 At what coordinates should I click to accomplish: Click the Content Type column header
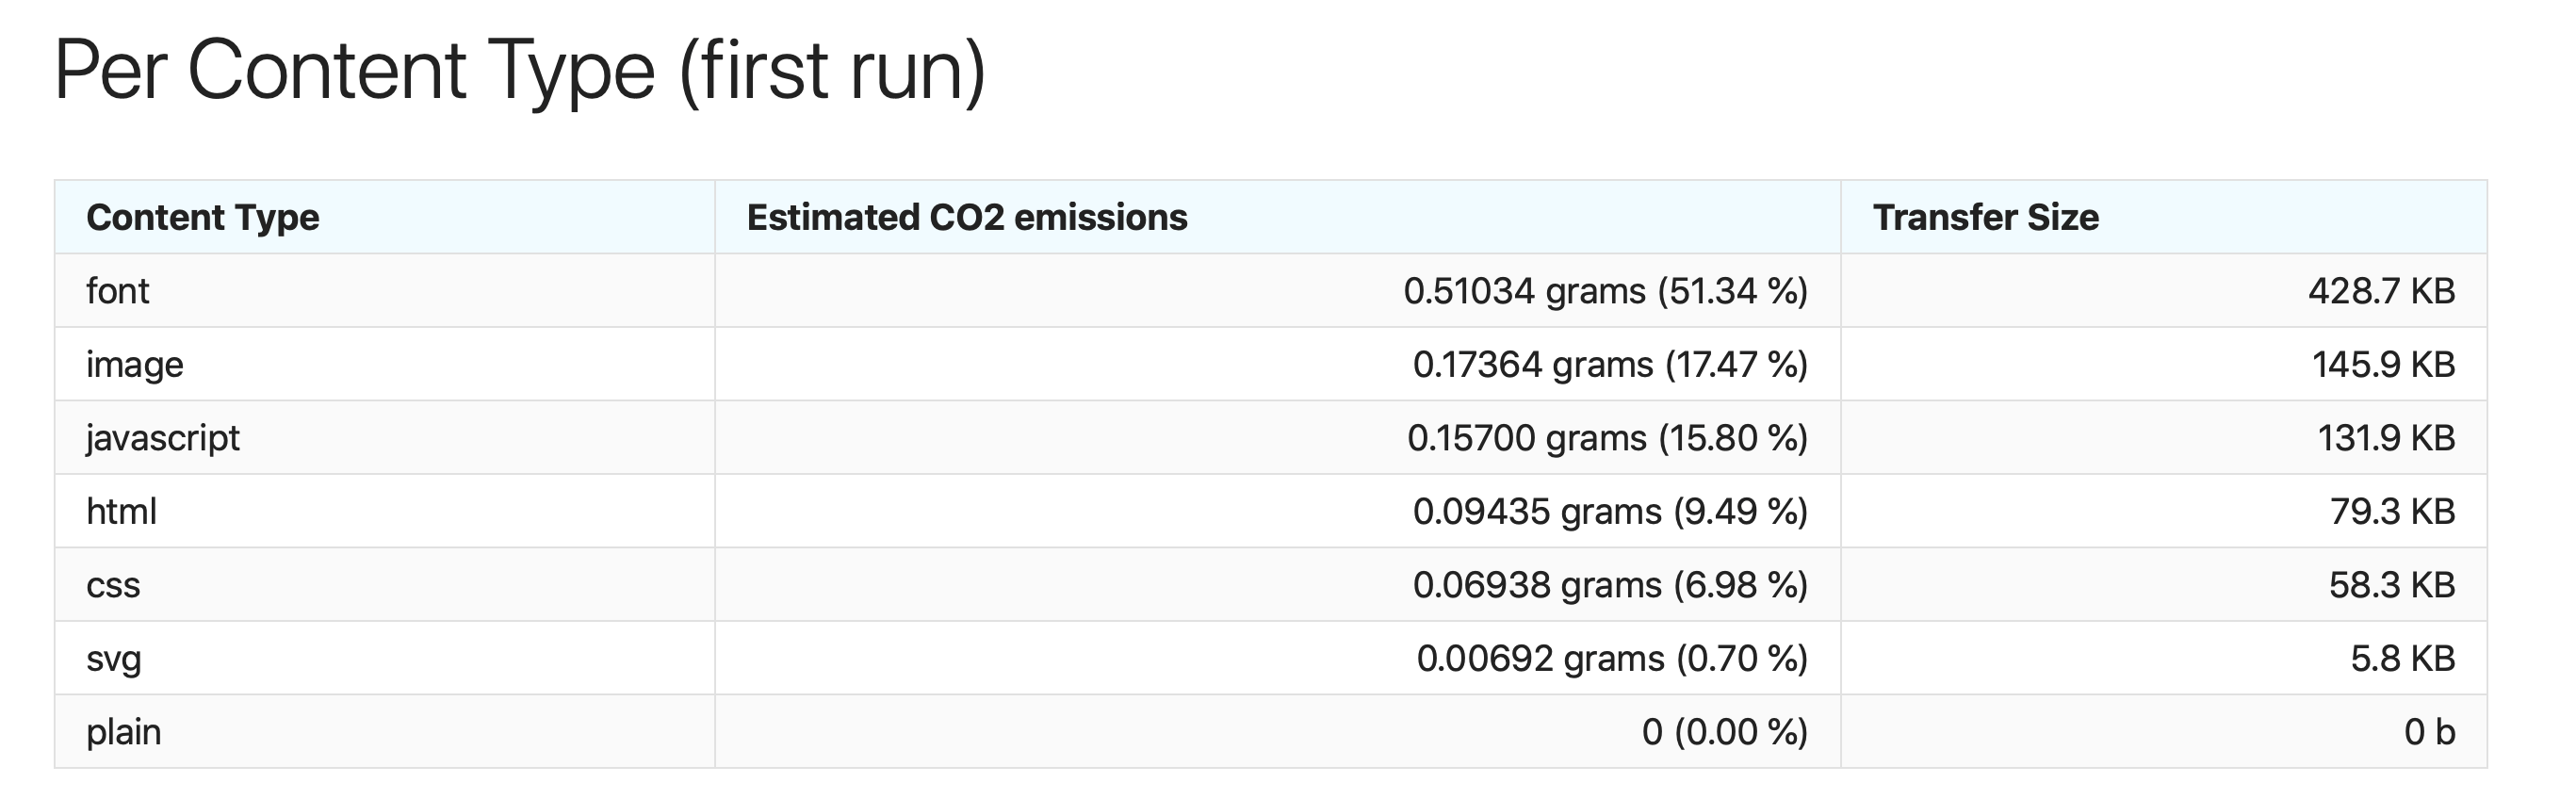203,217
